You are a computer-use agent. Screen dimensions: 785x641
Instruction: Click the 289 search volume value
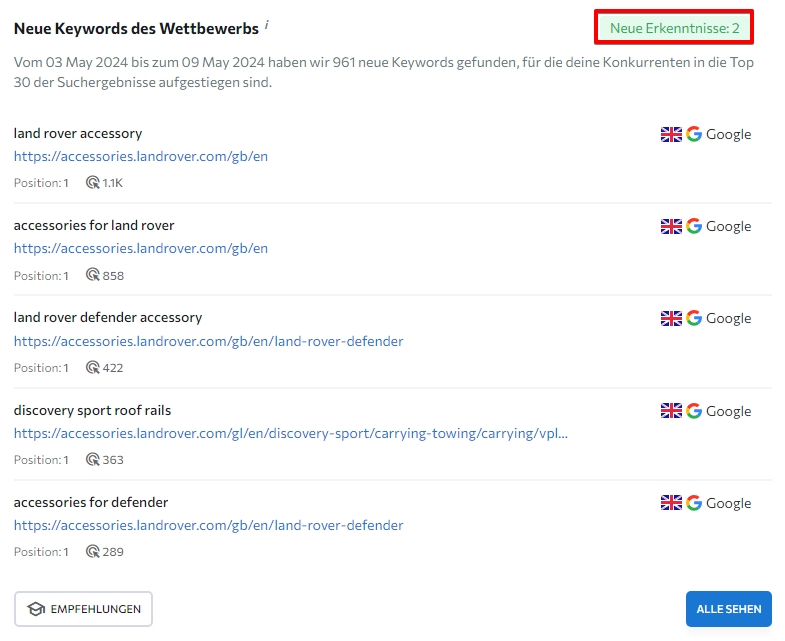click(113, 552)
